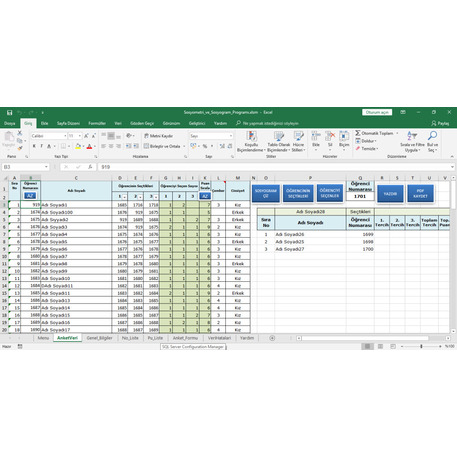
Task: Open the filter dropdown on column 1 header
Action: [x=124, y=197]
